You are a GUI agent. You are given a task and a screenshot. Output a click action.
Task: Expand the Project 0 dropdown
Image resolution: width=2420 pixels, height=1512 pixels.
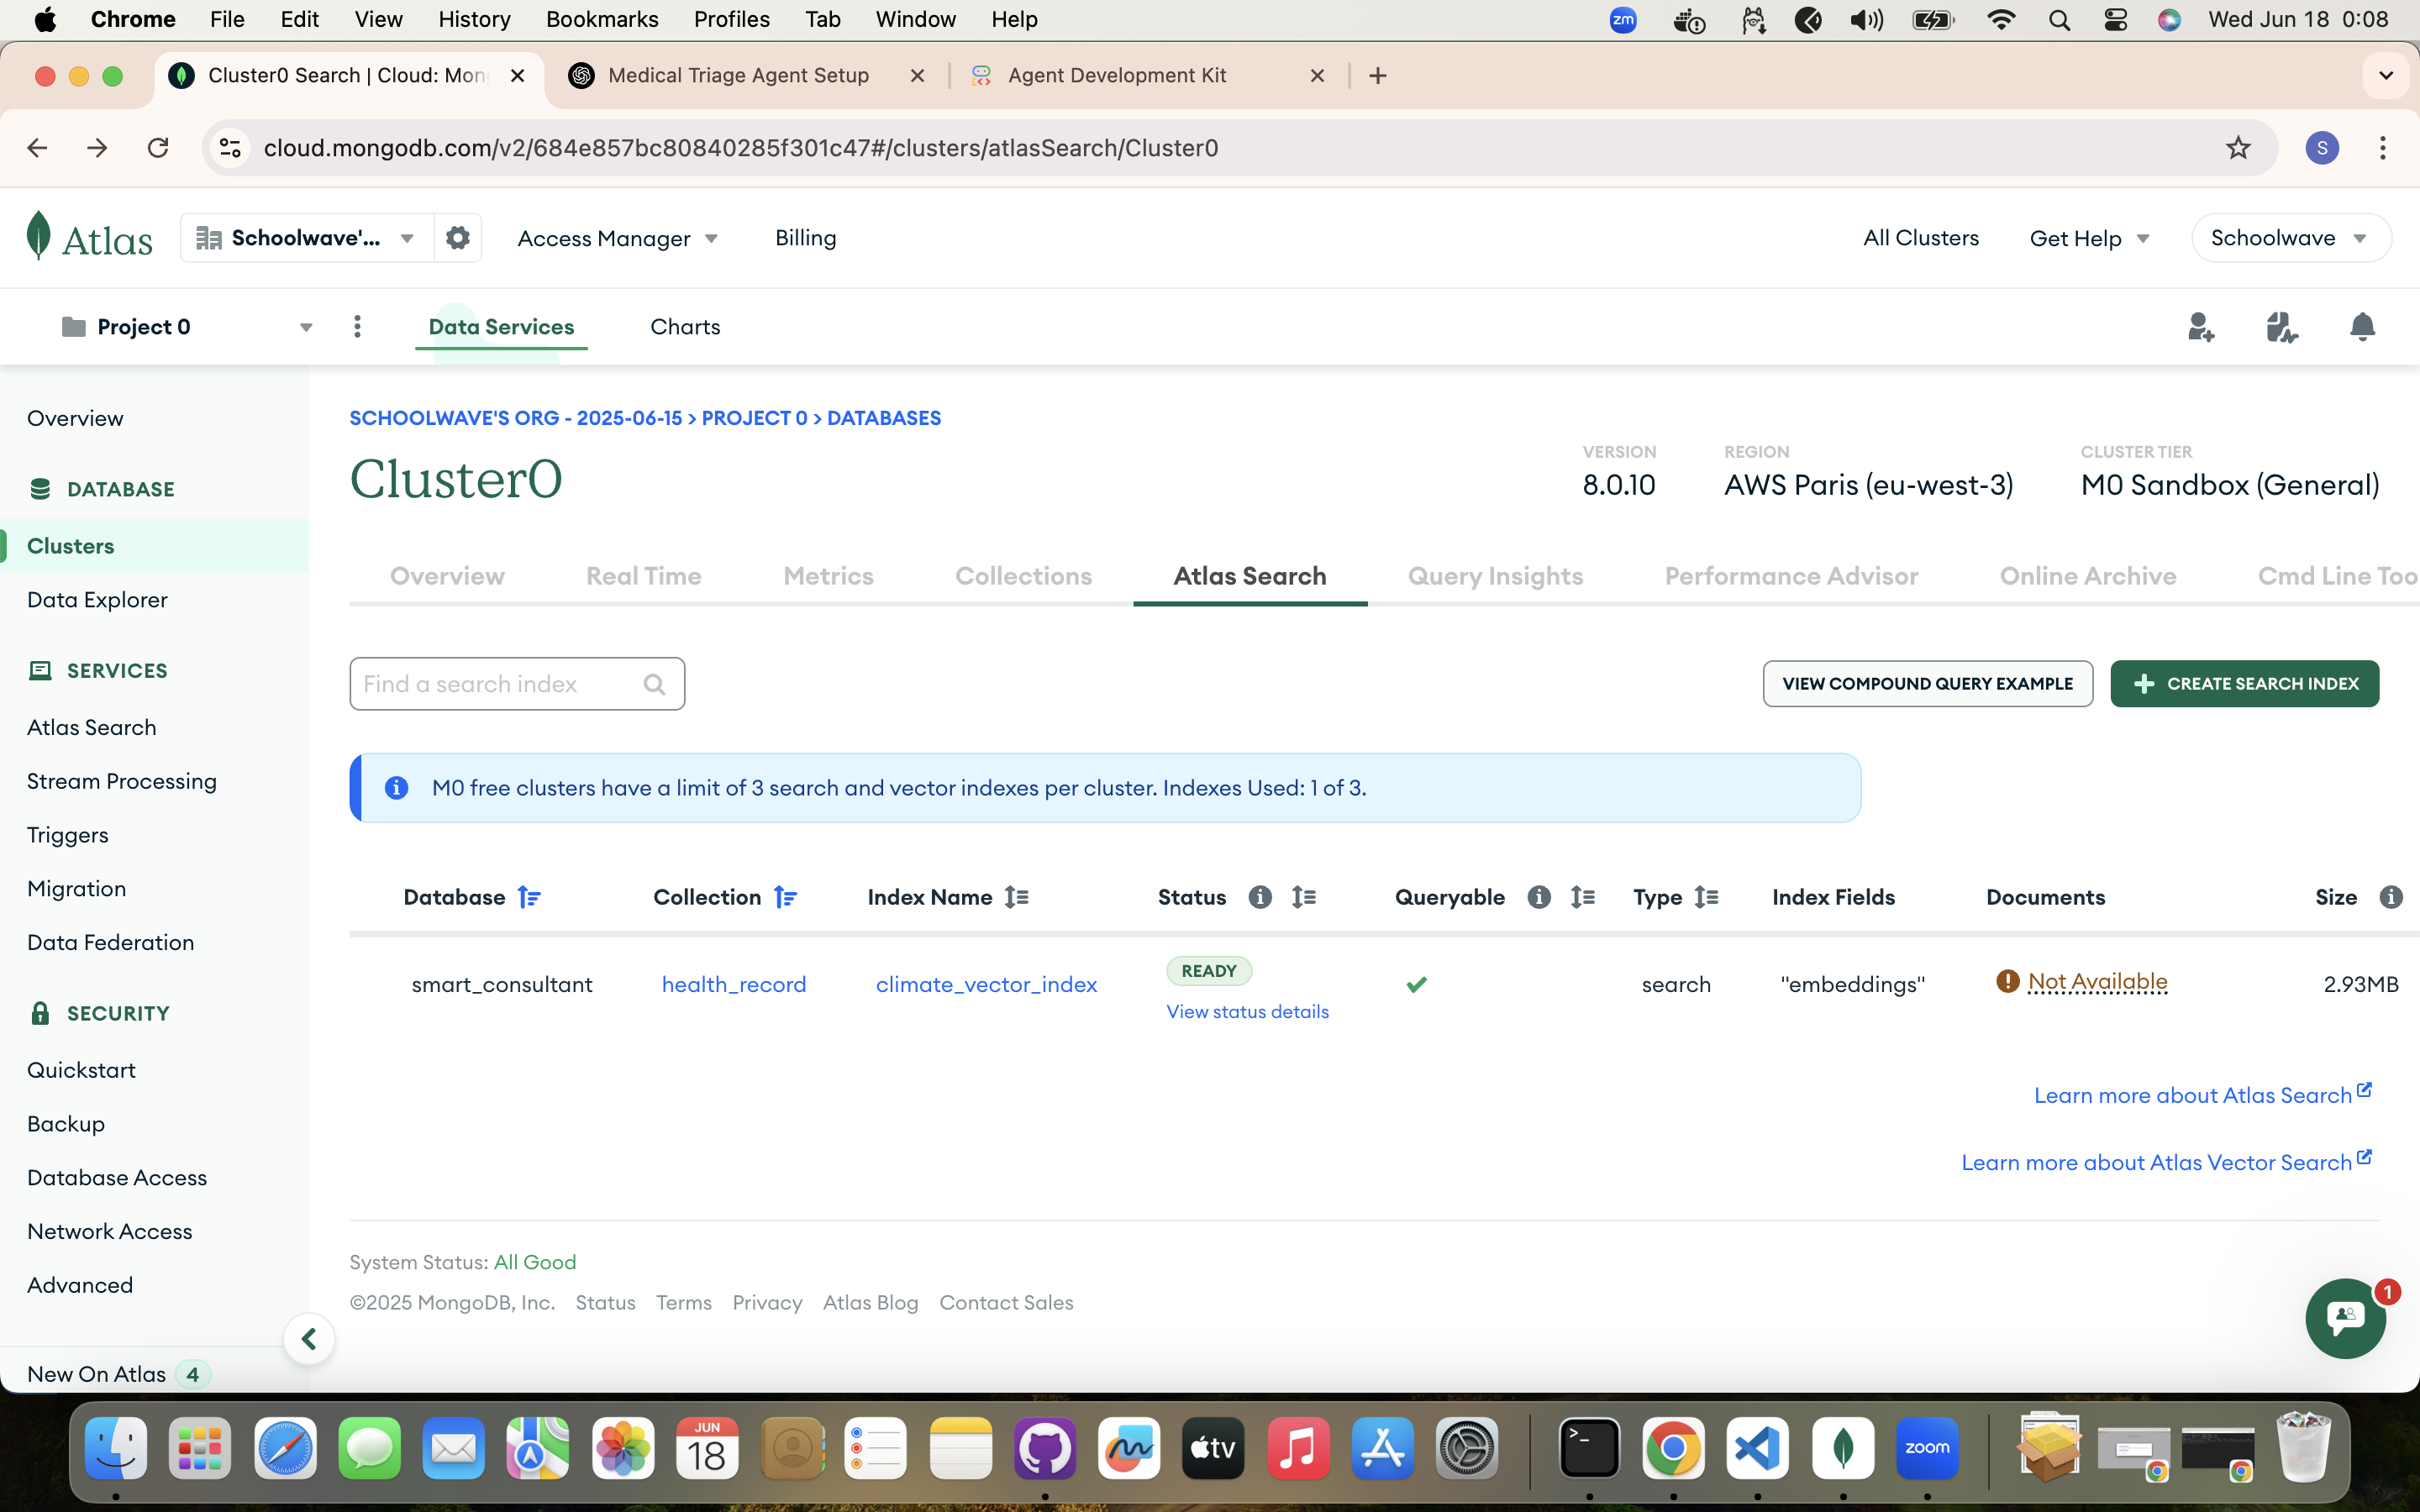306,327
